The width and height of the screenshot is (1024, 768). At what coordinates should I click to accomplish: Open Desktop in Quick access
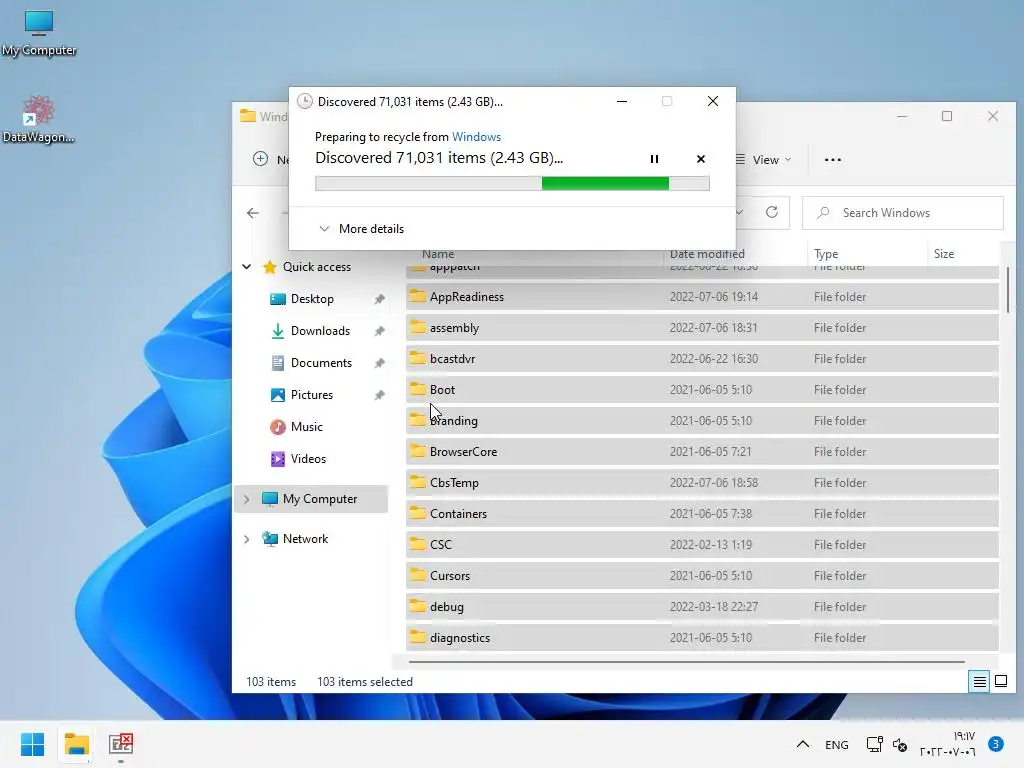(x=312, y=298)
